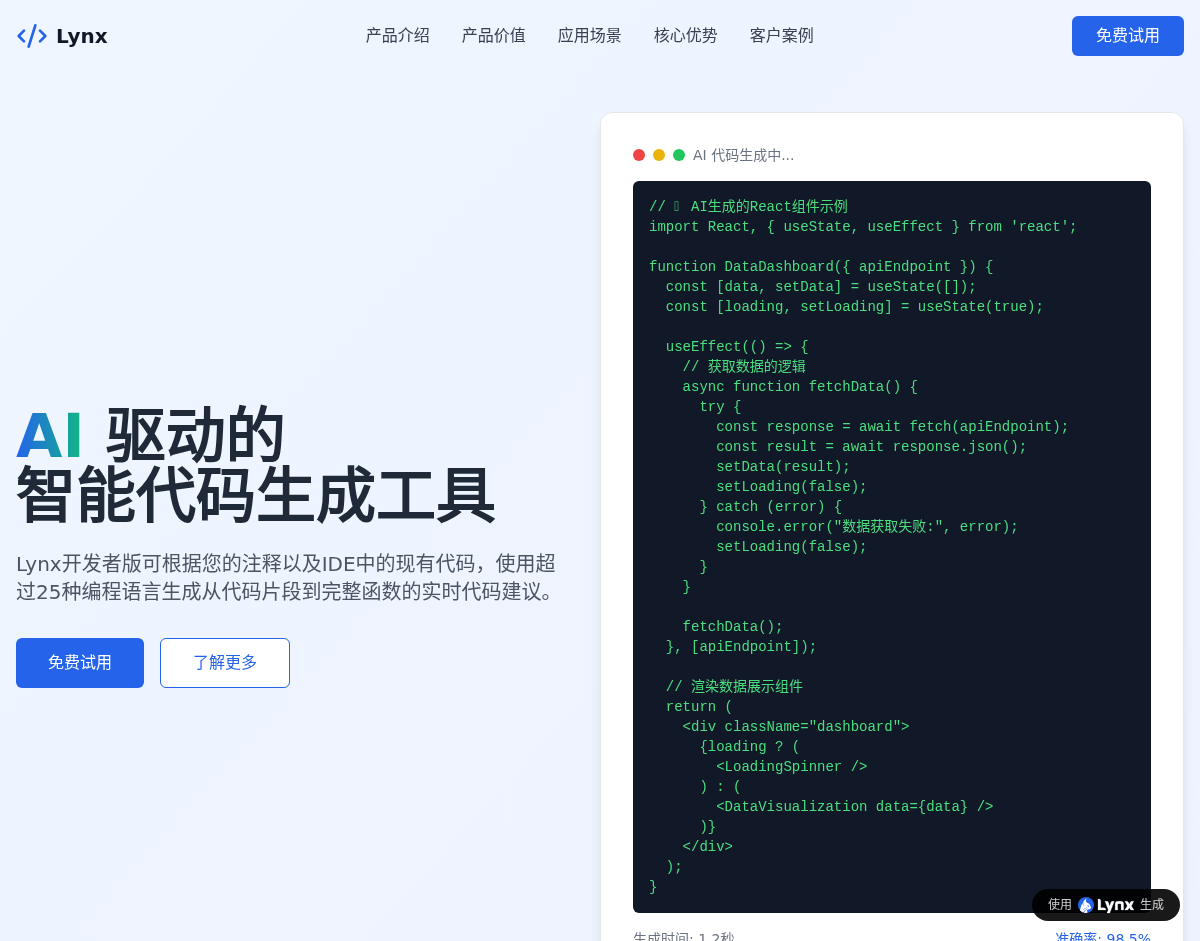Click the 了解更多 outlined button

coord(225,663)
